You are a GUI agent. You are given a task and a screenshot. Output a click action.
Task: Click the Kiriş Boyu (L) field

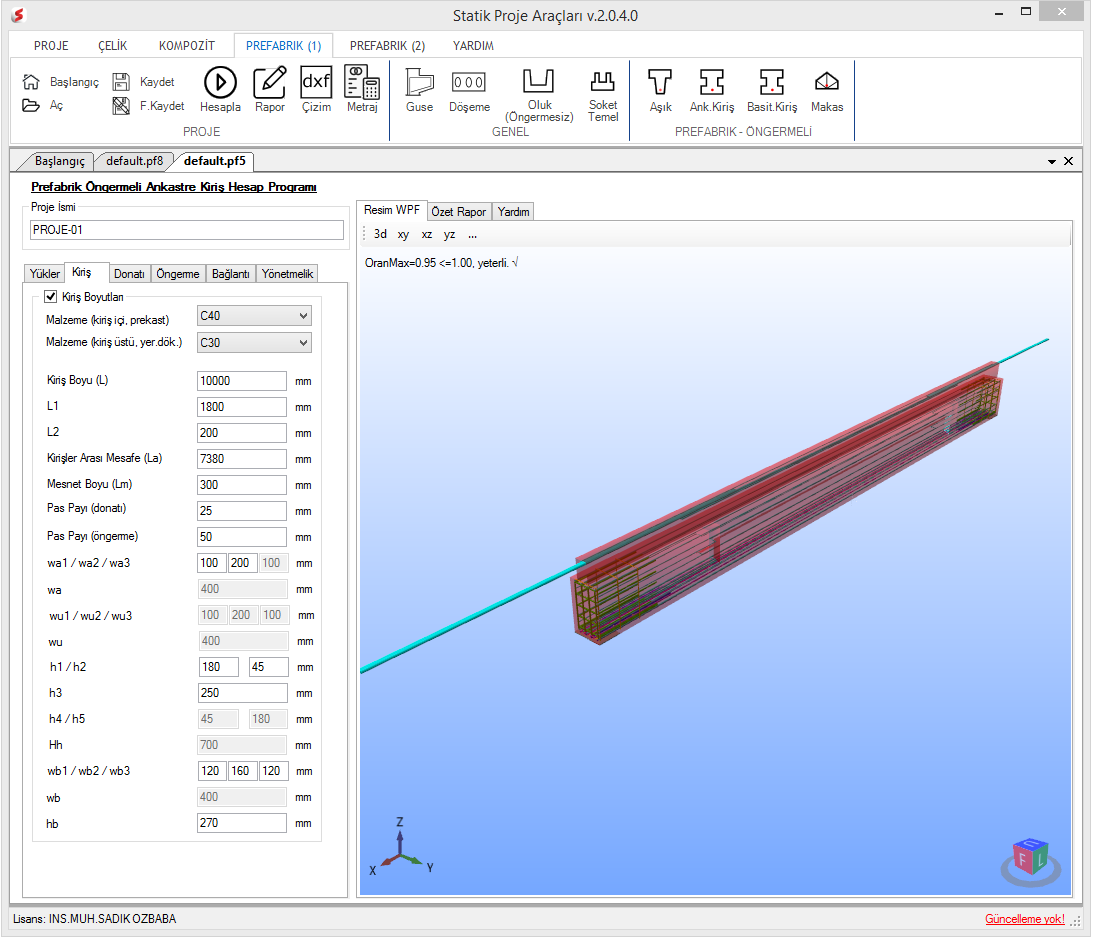(242, 381)
